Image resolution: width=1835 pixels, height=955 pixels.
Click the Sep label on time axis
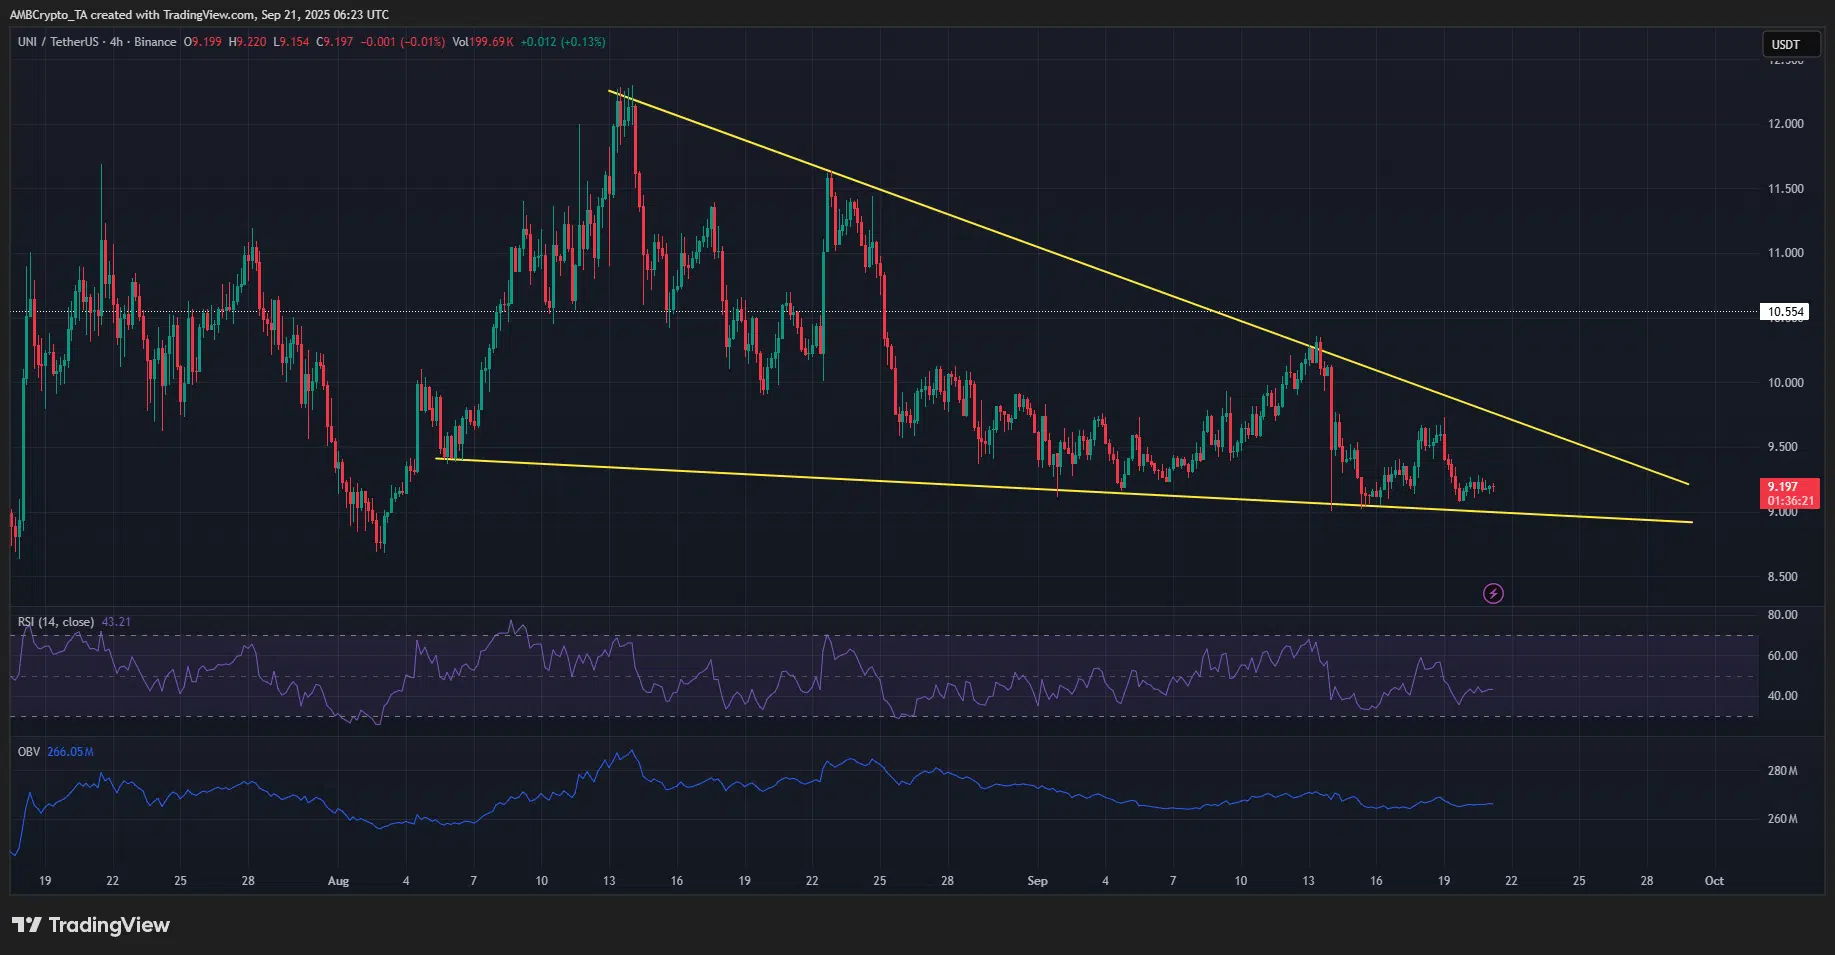coord(1037,881)
